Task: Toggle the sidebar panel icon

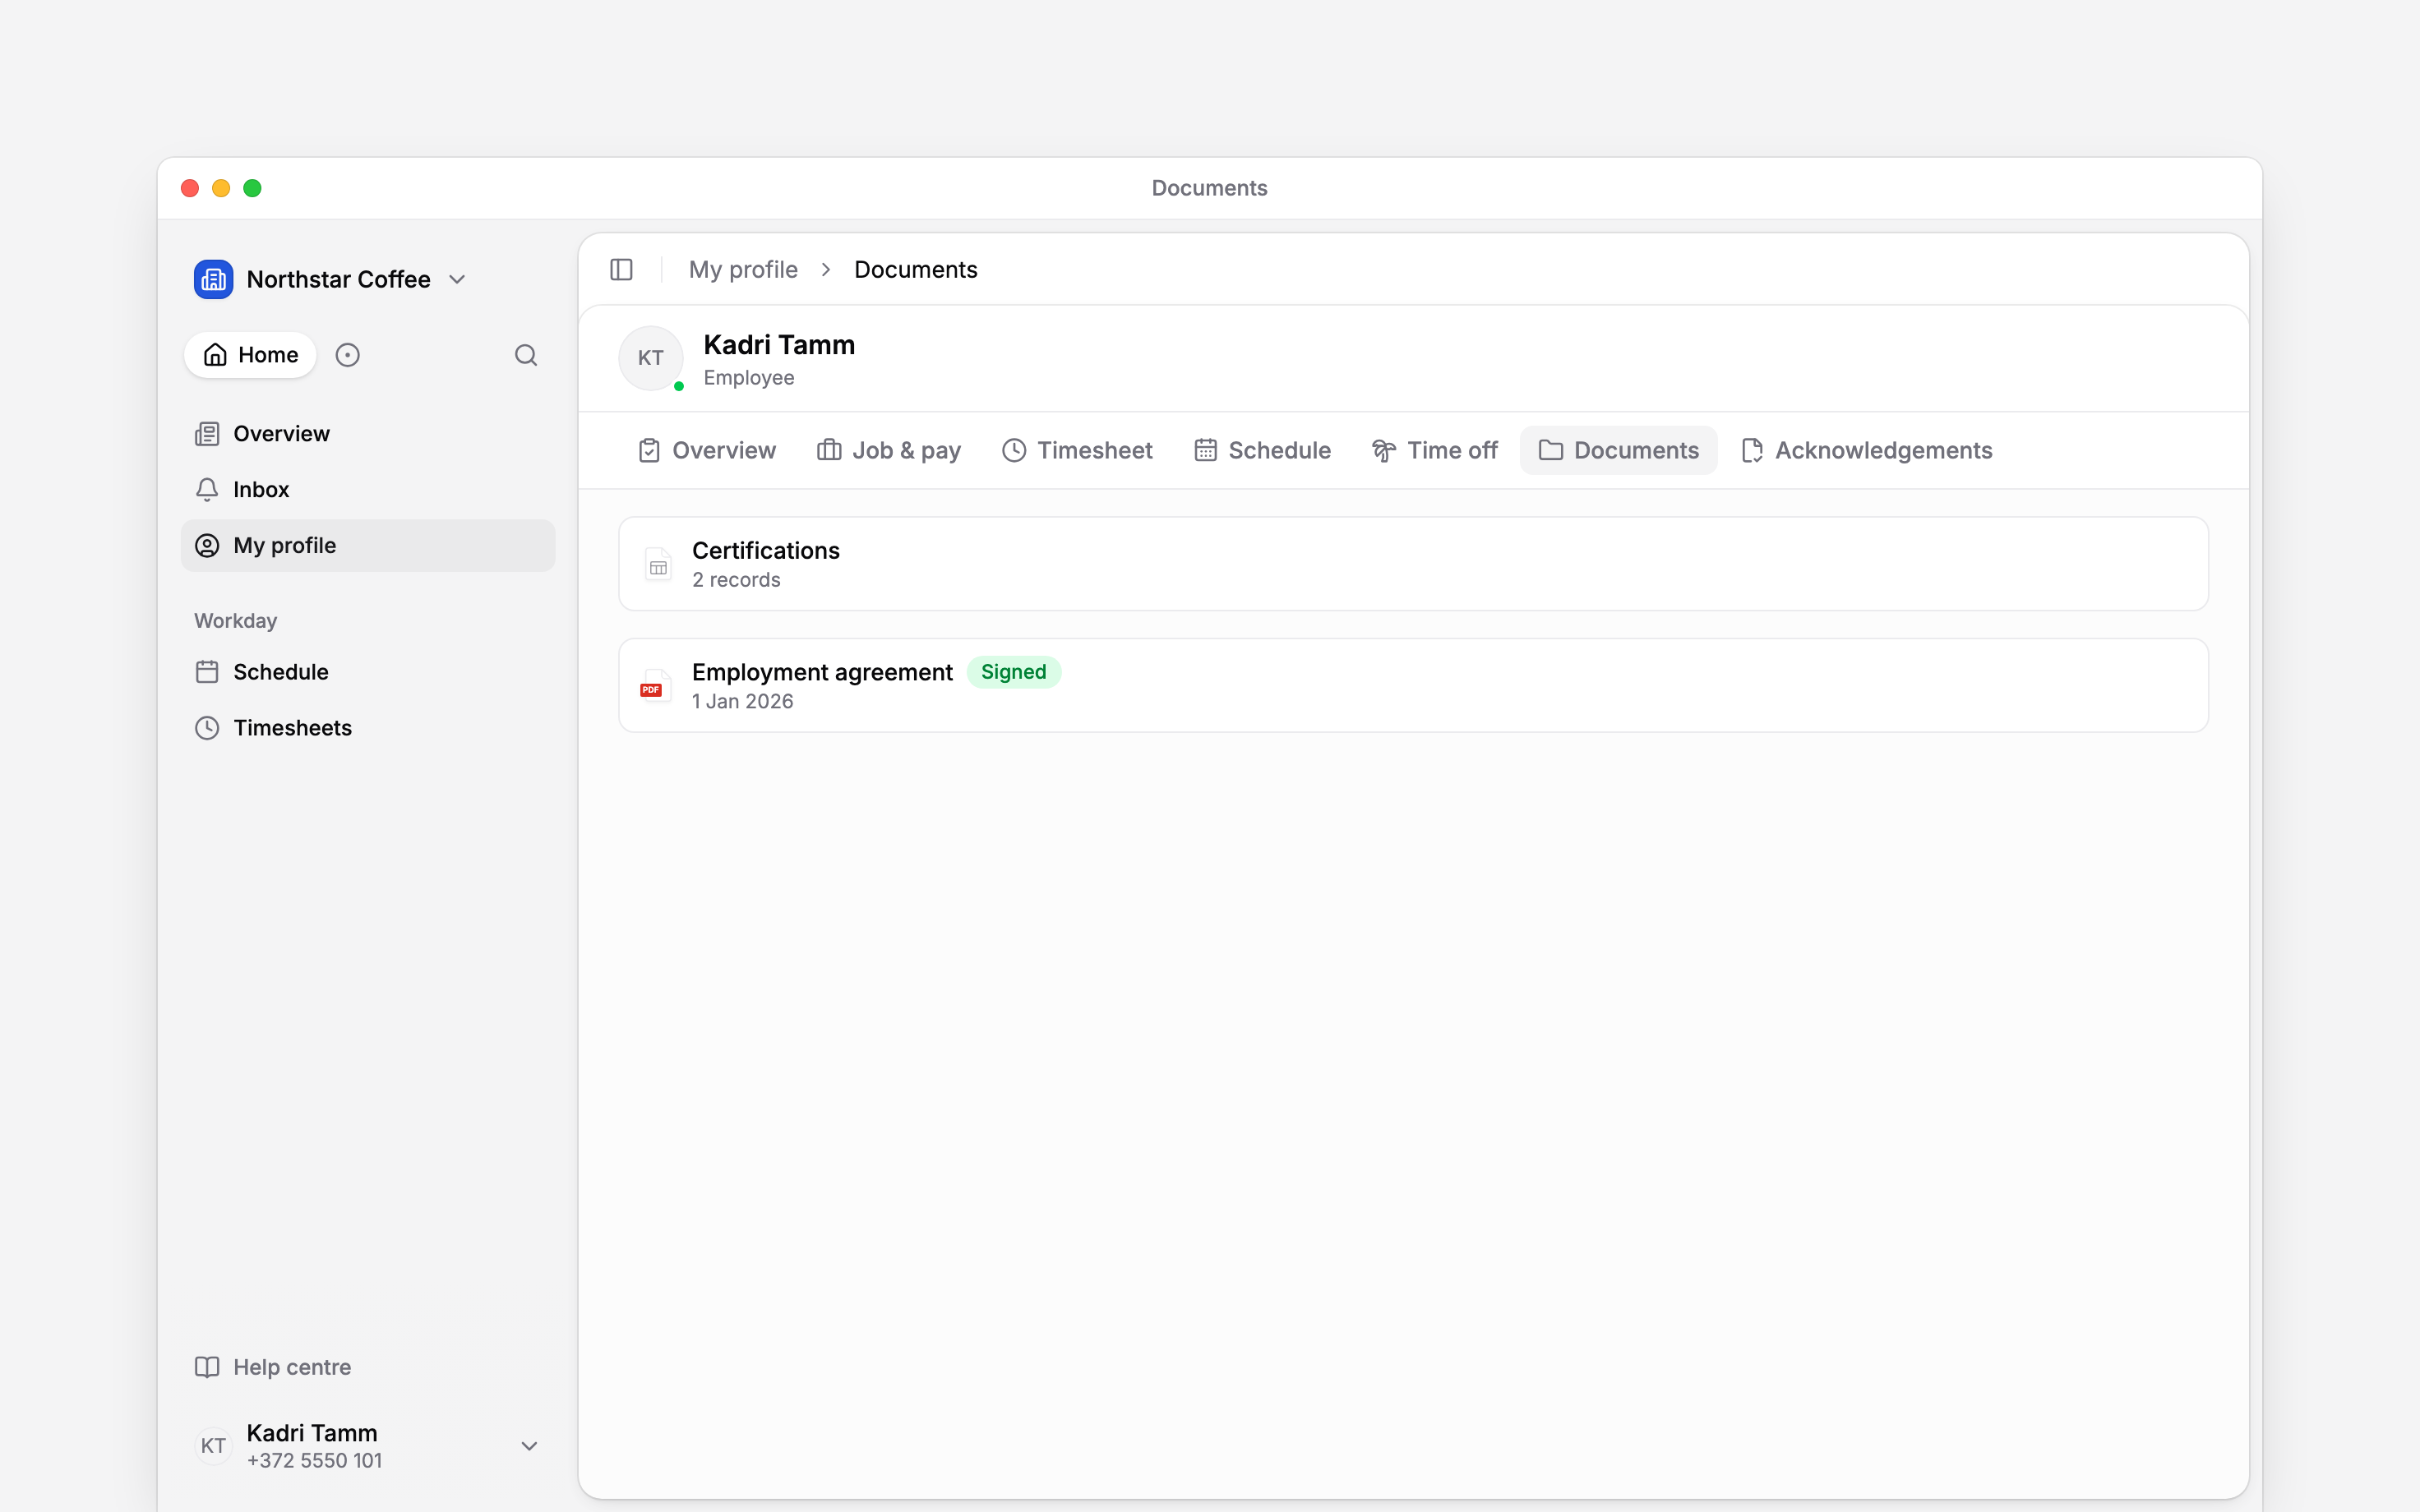Action: pyautogui.click(x=621, y=270)
